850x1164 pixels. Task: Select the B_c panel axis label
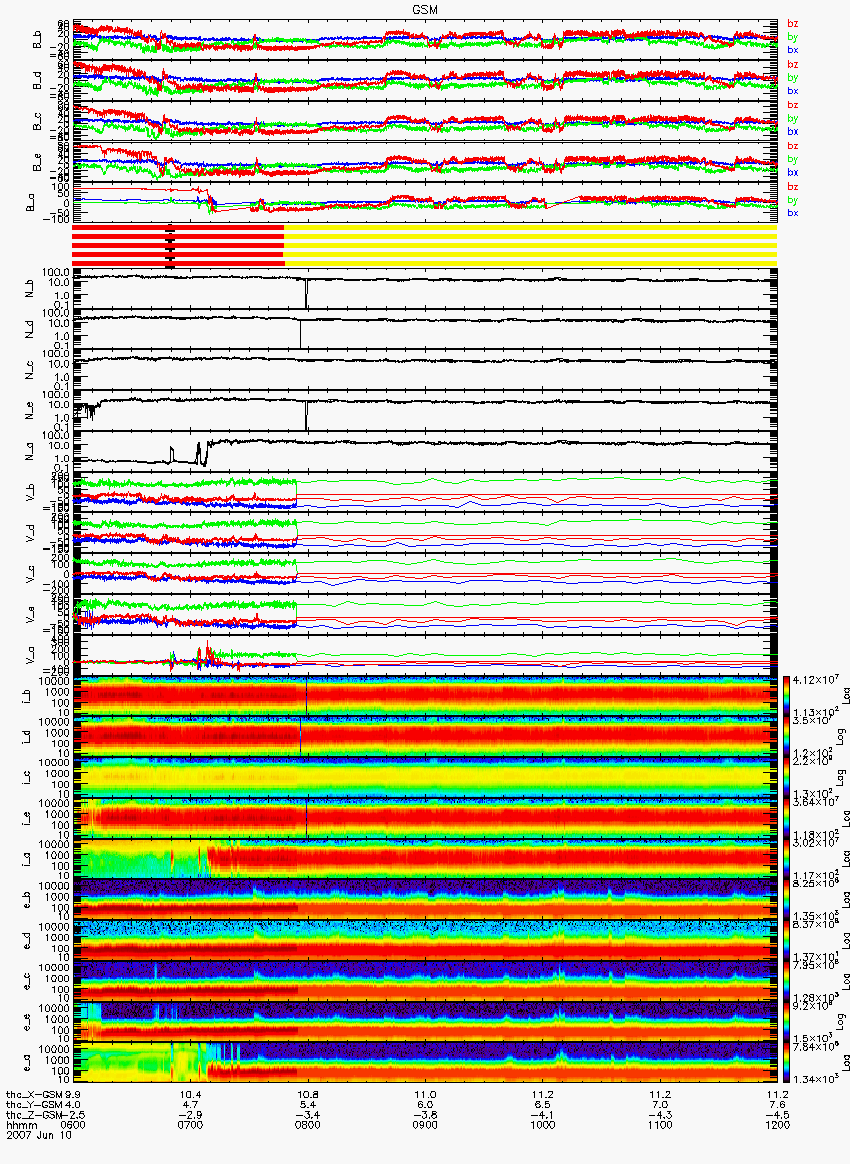click(x=36, y=122)
